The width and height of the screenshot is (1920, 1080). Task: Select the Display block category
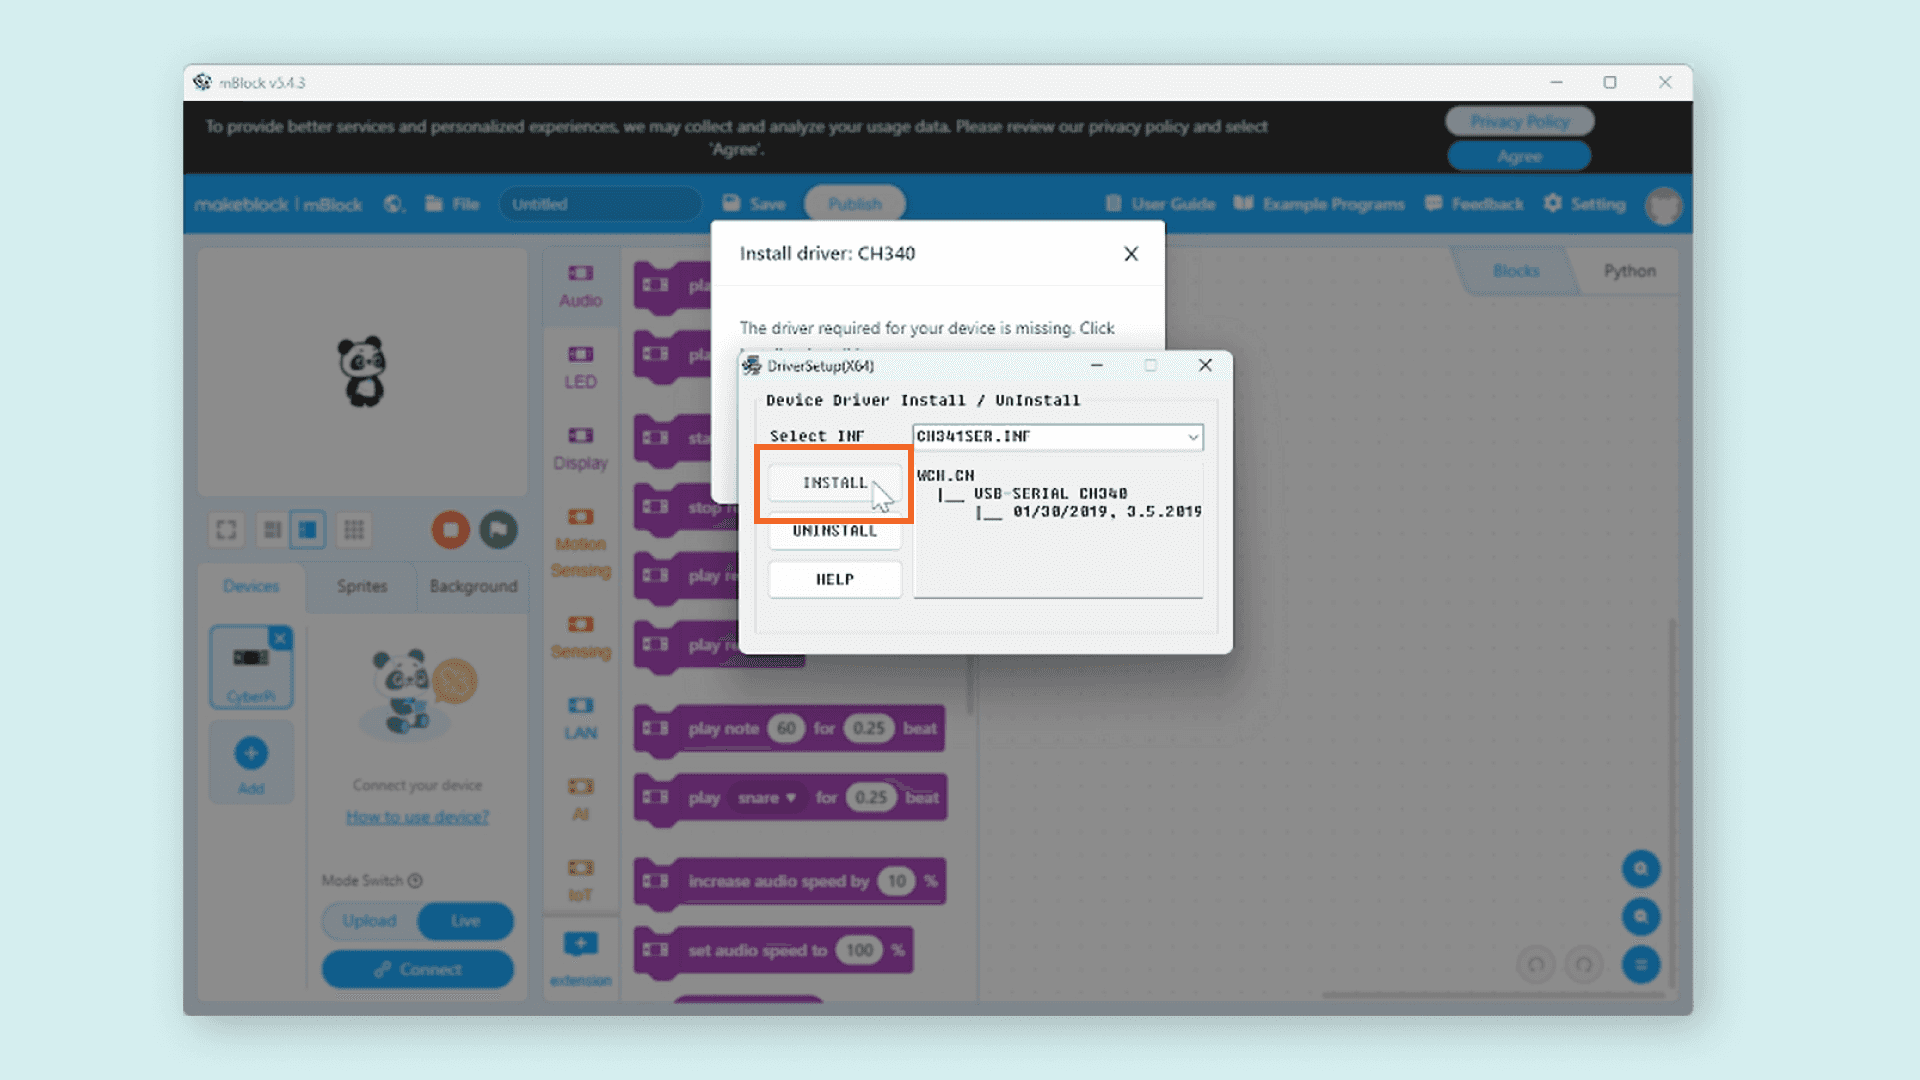pos(580,448)
